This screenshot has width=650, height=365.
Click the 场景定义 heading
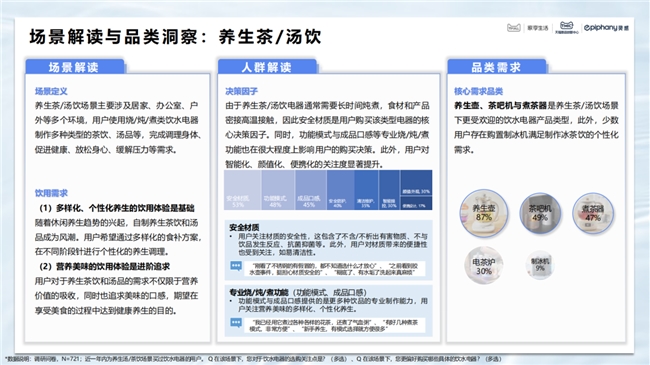click(x=51, y=91)
